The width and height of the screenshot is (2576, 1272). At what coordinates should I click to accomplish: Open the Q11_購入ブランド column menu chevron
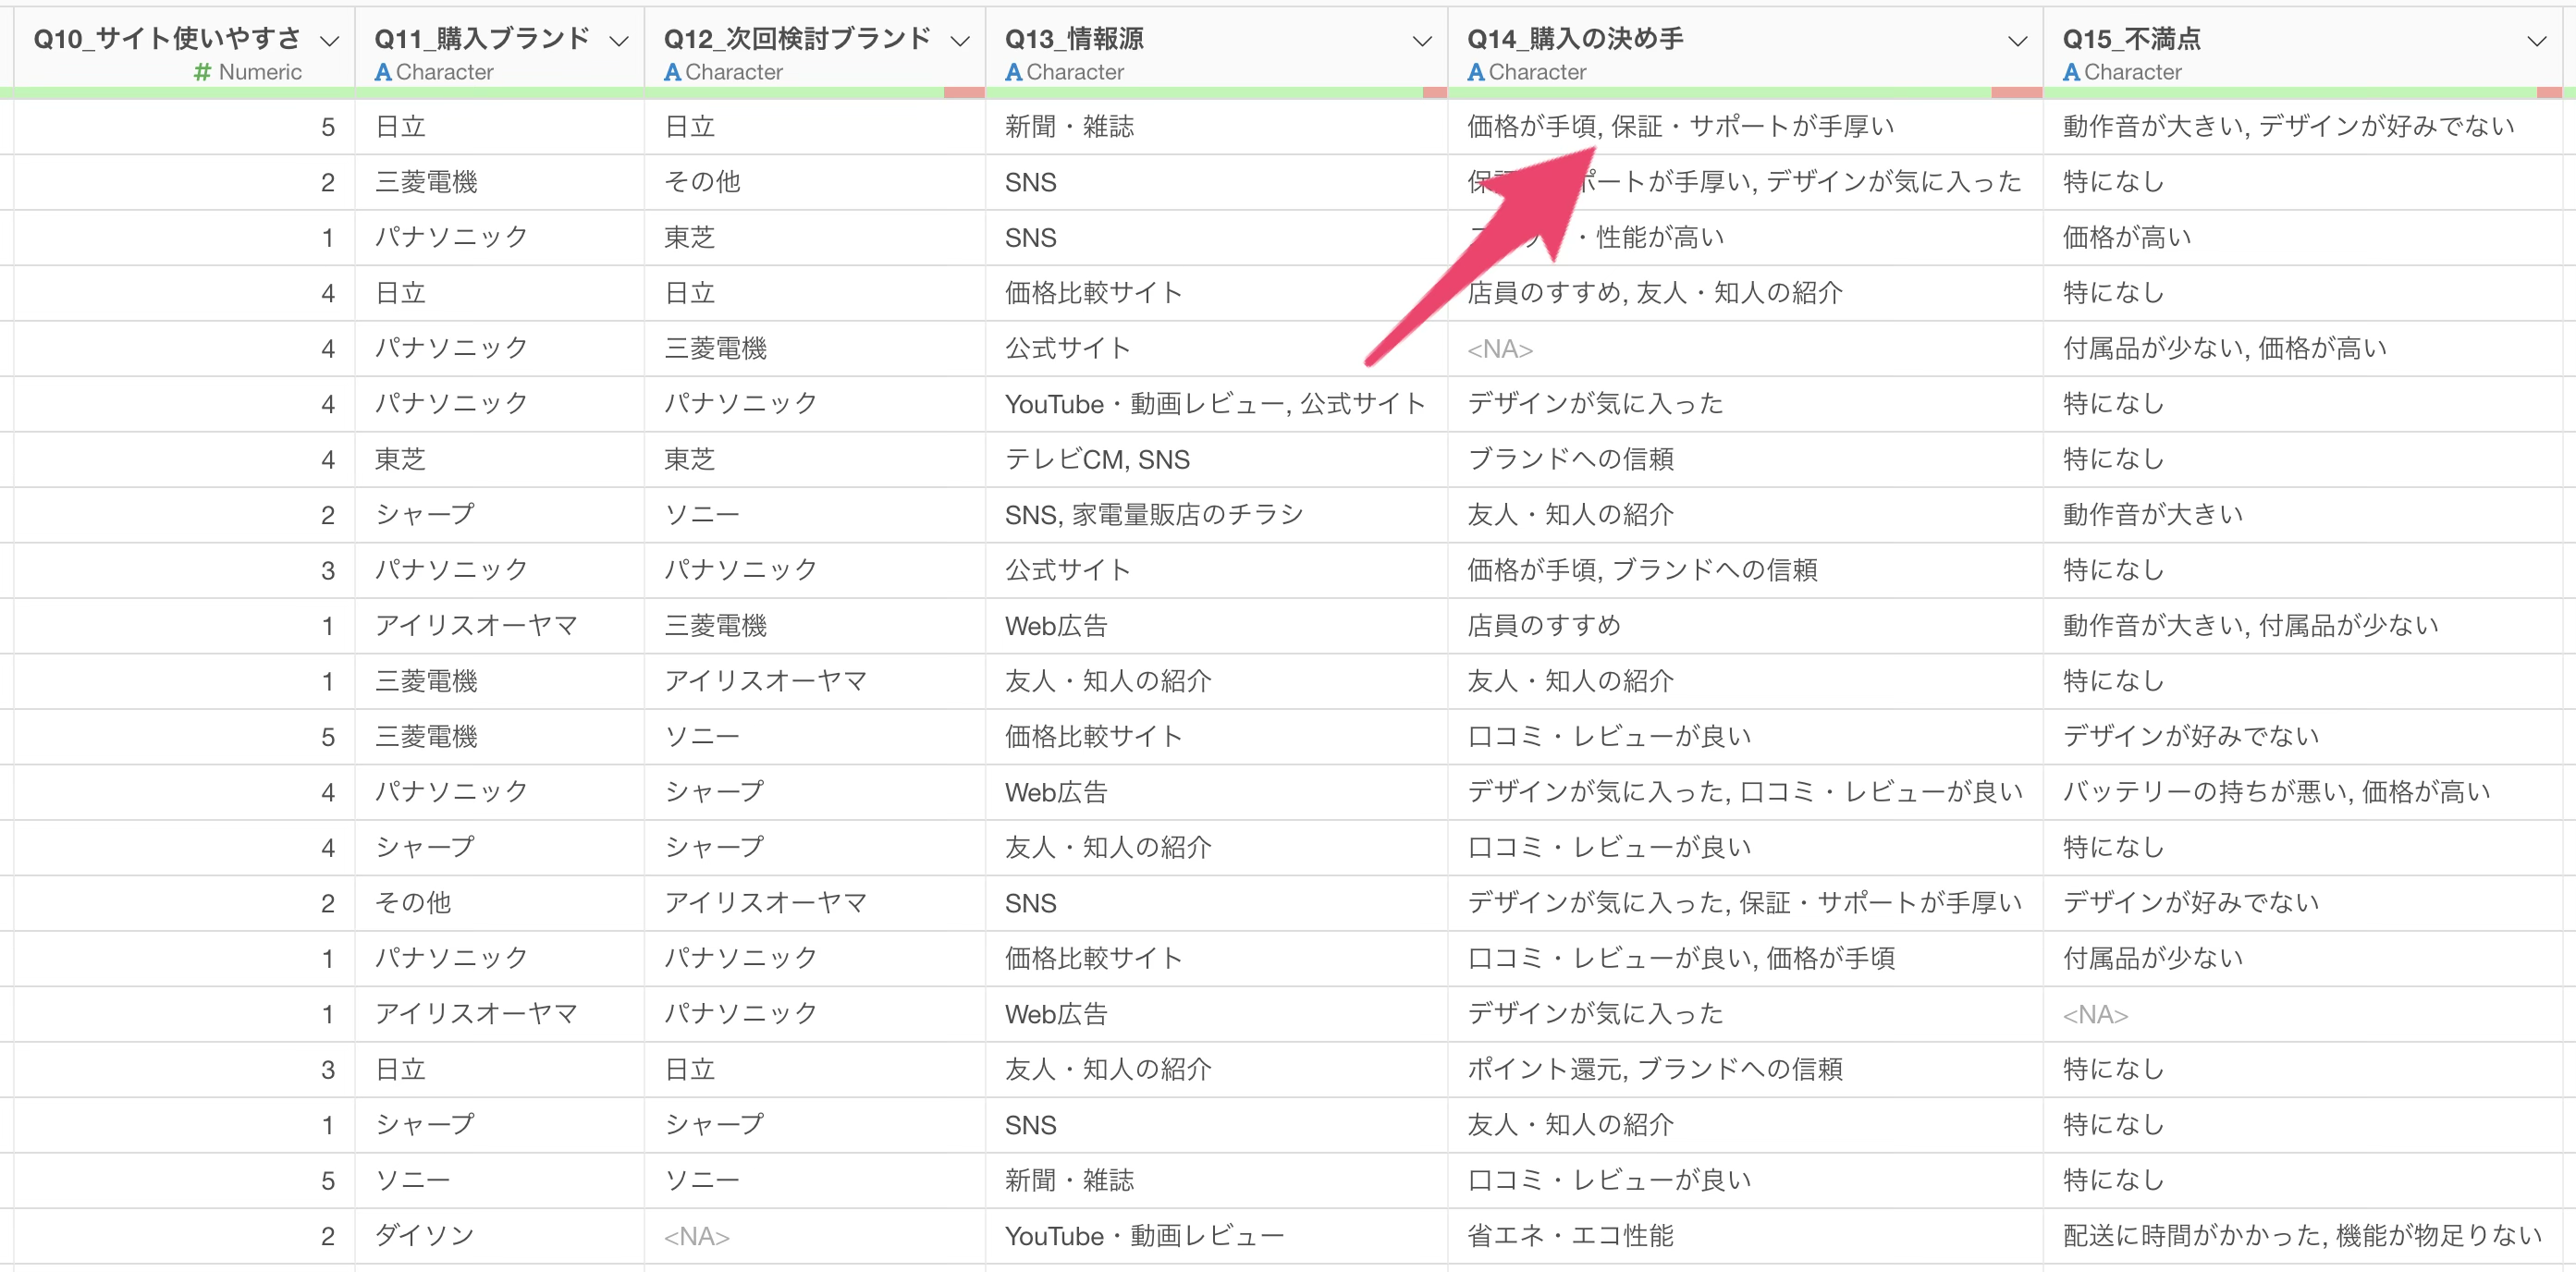click(x=619, y=41)
